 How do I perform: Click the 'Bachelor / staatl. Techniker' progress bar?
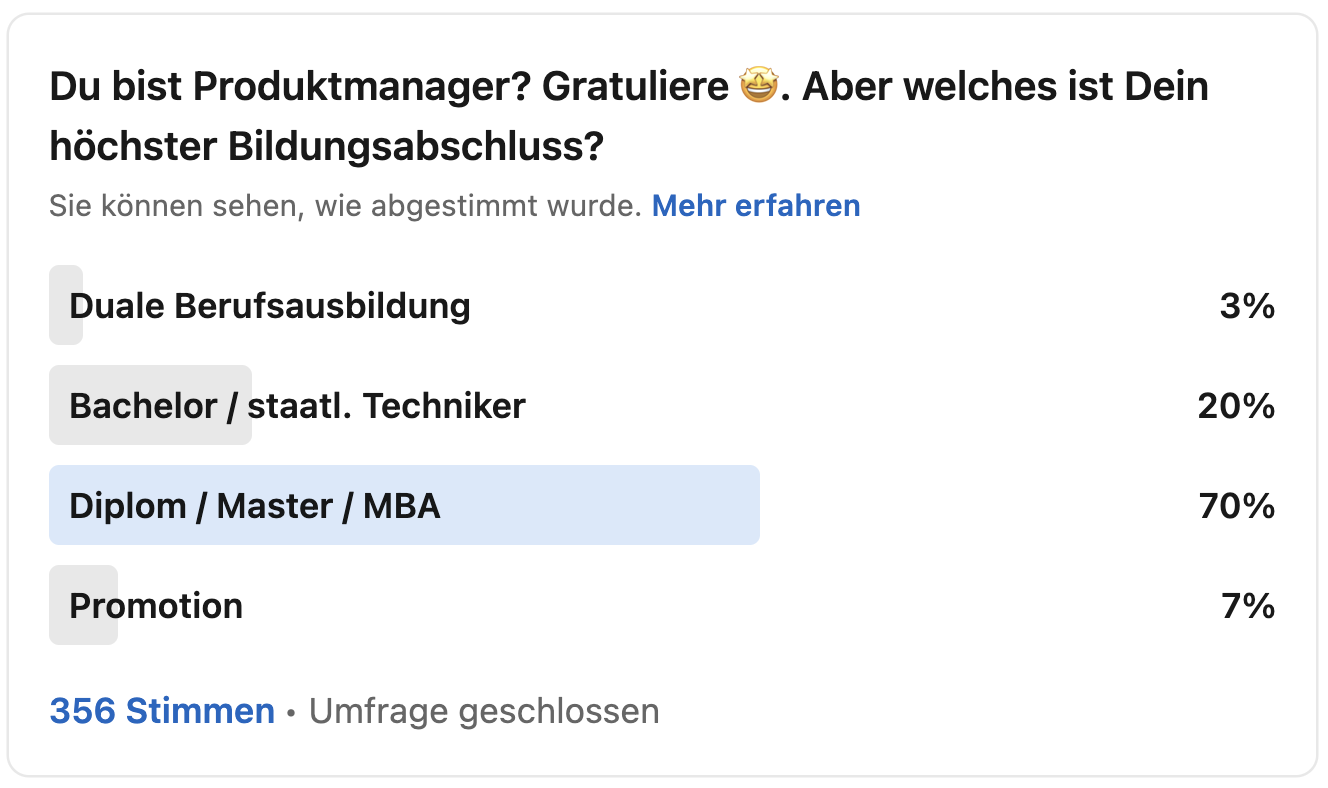(x=150, y=405)
